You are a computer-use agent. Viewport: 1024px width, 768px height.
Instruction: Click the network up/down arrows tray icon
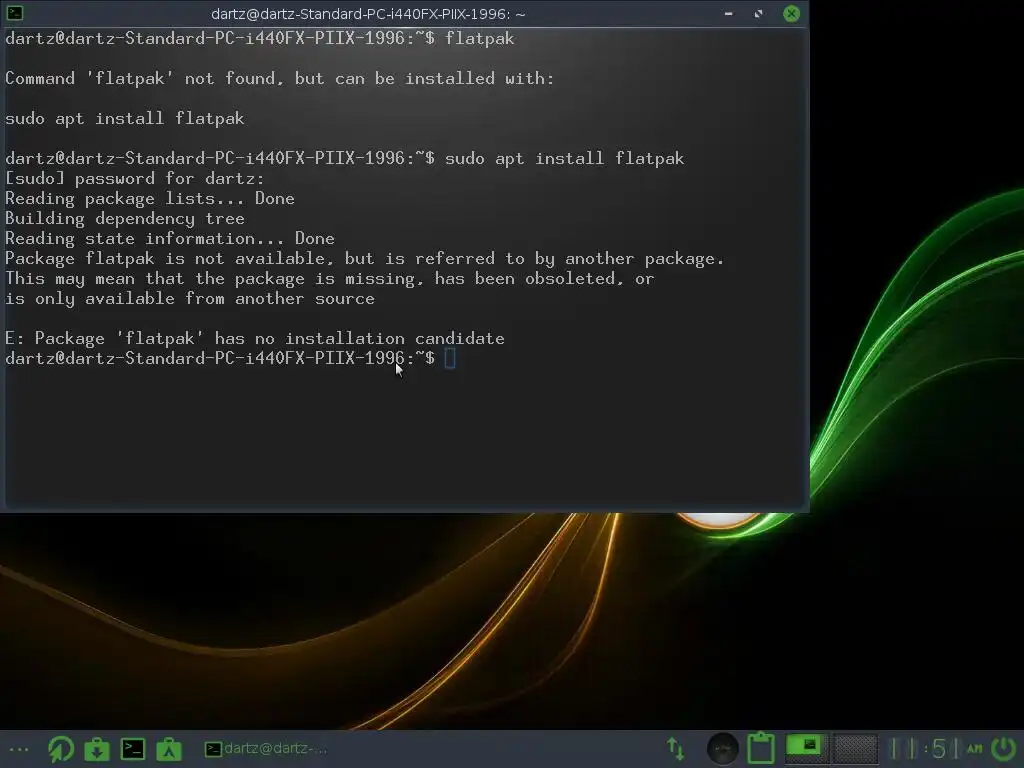(675, 749)
